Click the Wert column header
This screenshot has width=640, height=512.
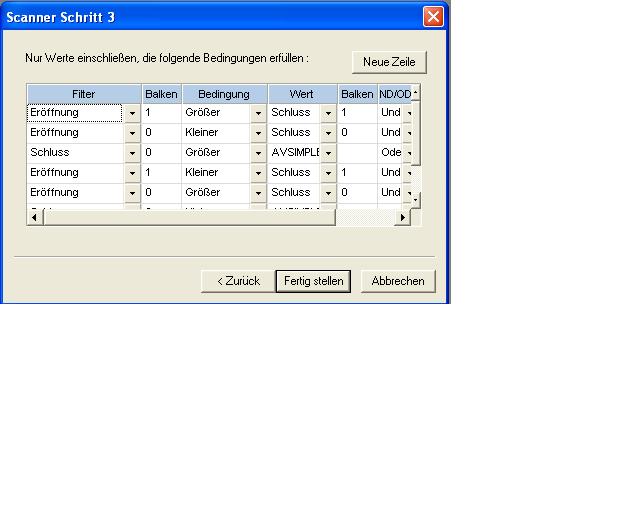[301, 94]
